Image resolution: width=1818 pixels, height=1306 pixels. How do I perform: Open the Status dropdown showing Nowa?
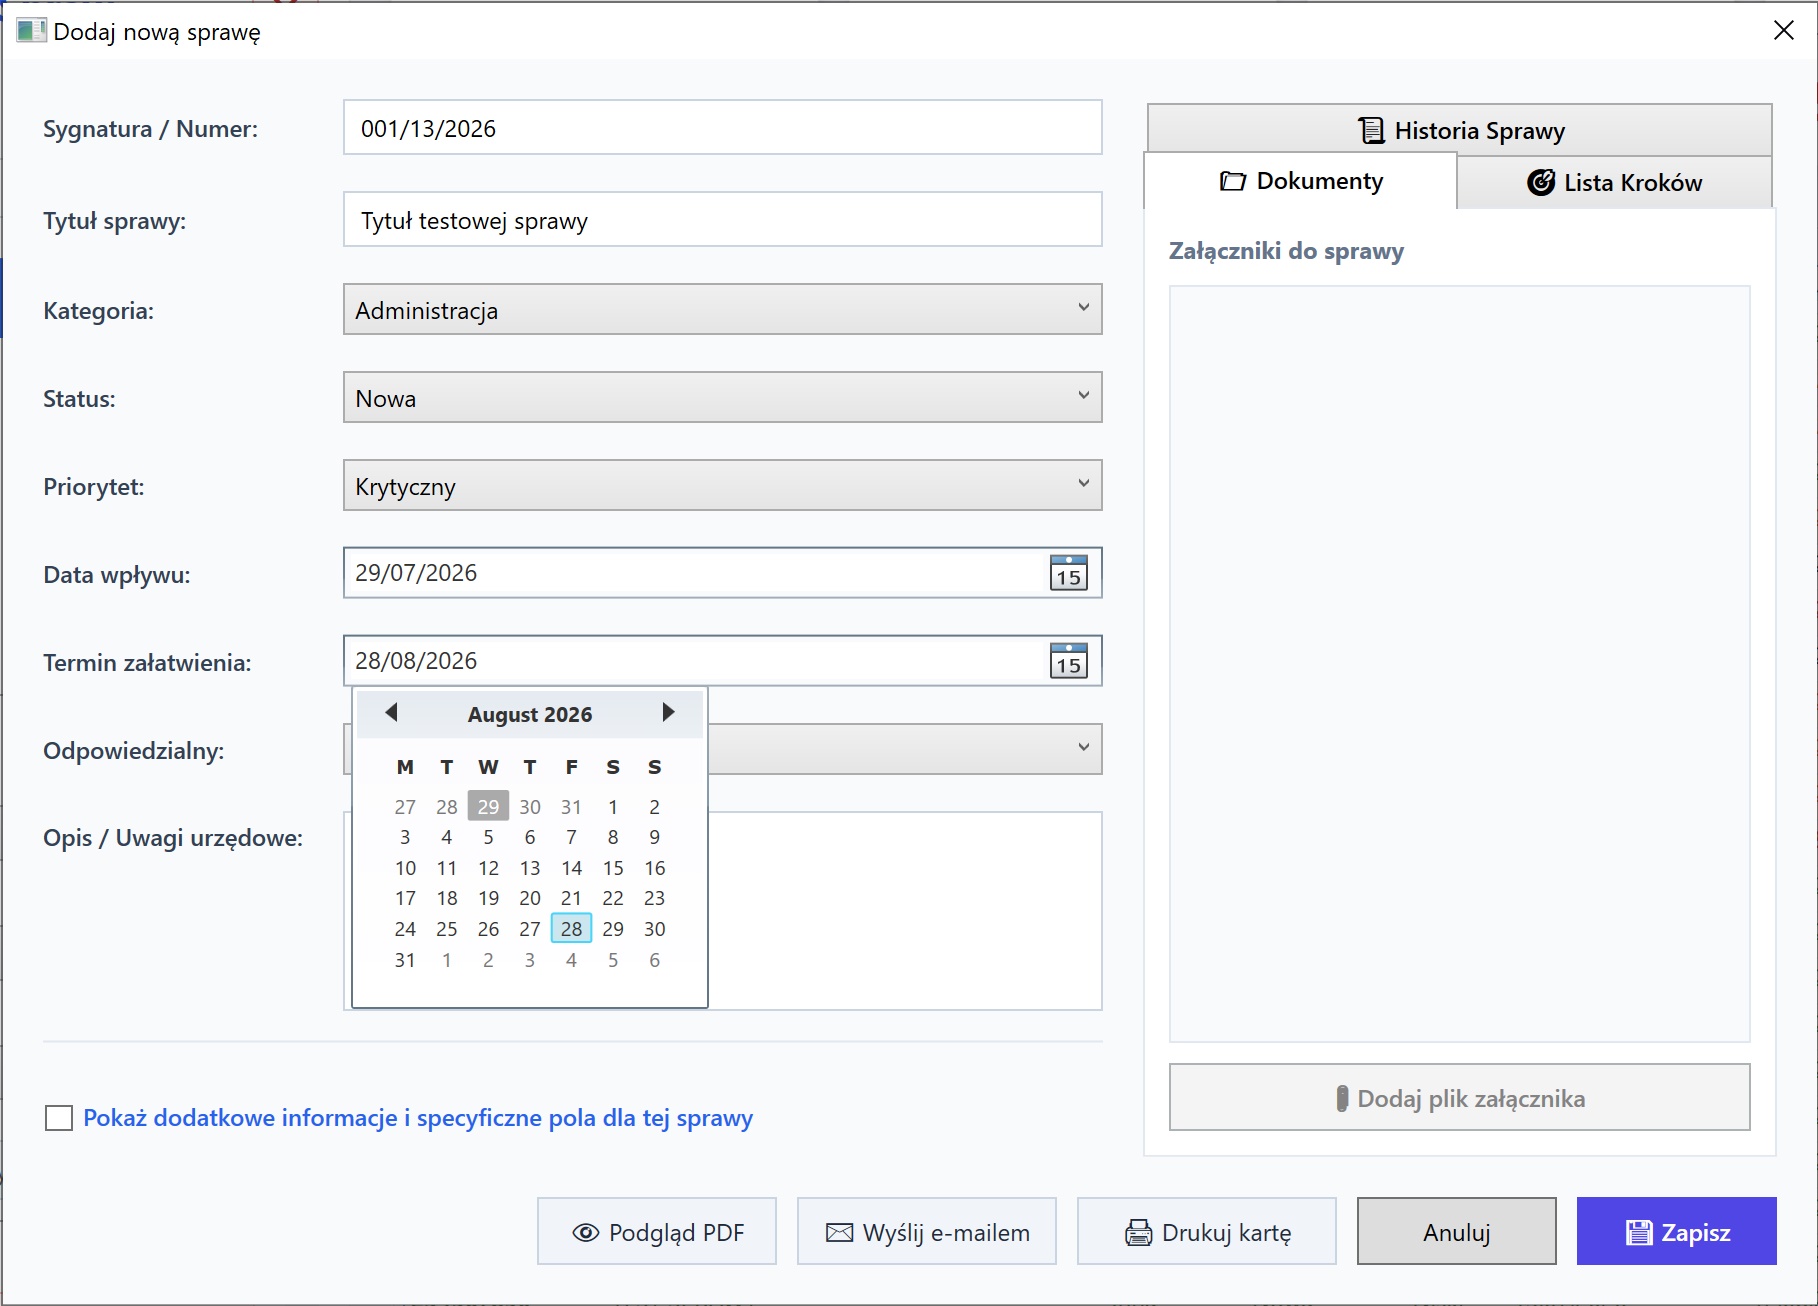tap(722, 397)
